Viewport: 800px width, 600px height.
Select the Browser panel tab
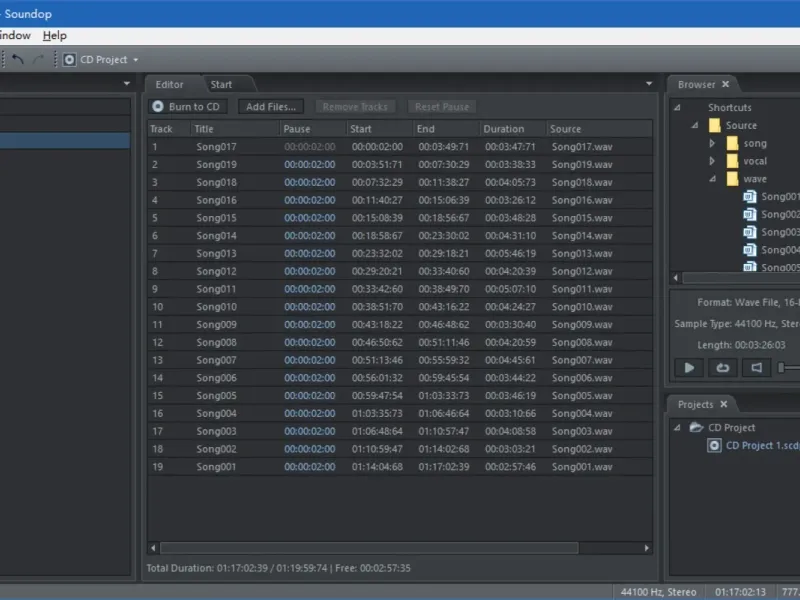point(696,84)
